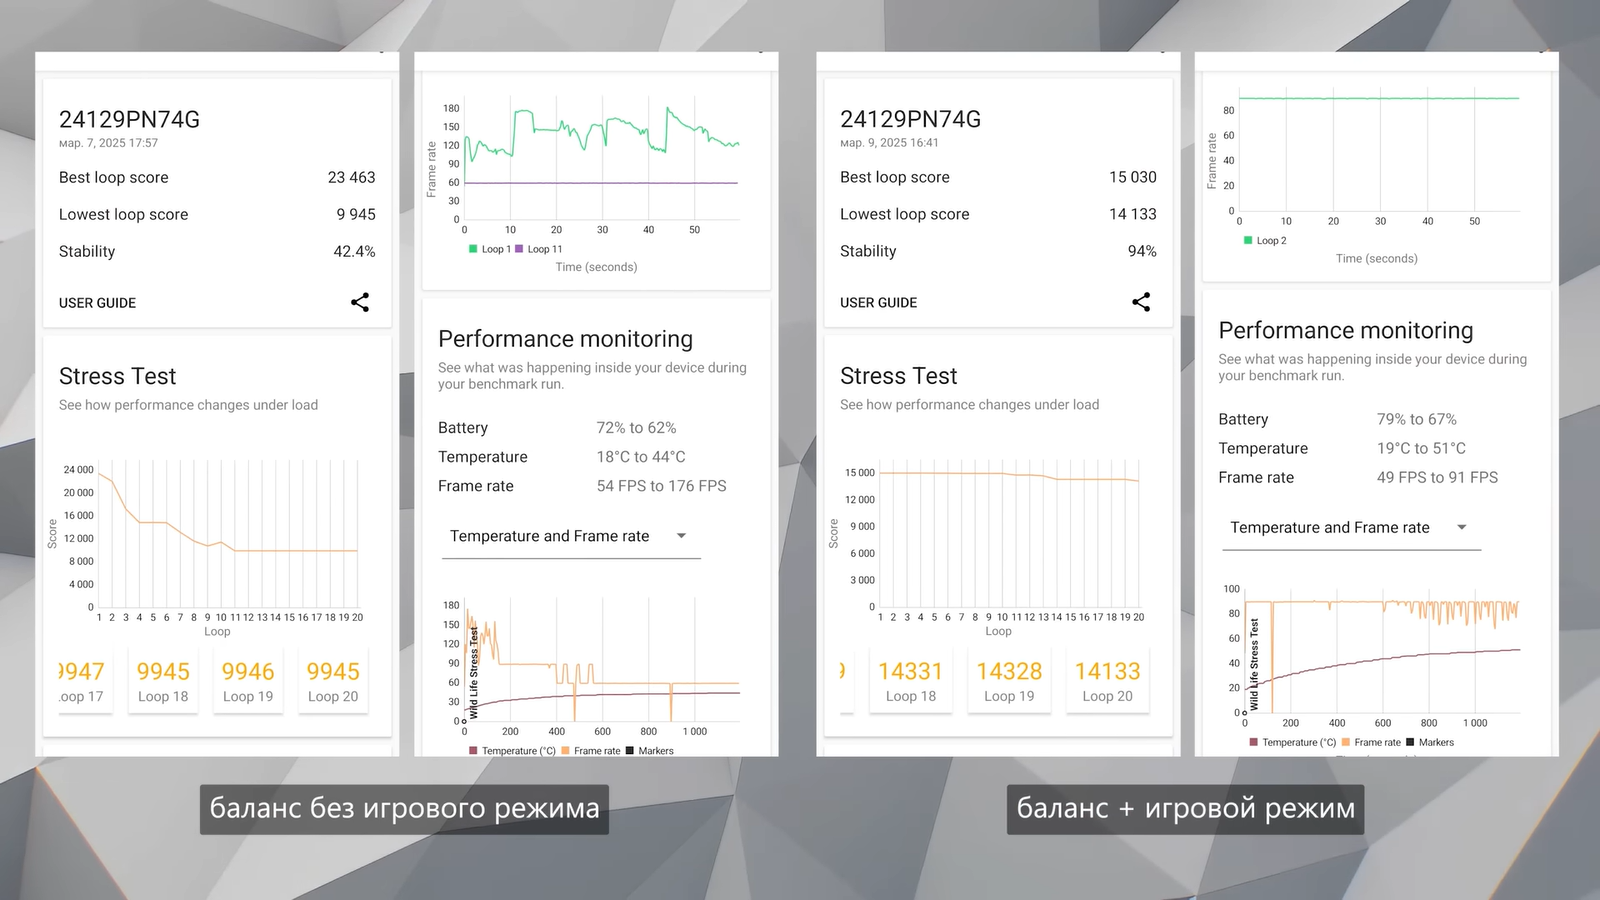Open USER GUIDE in the 15 030 score card

878,303
